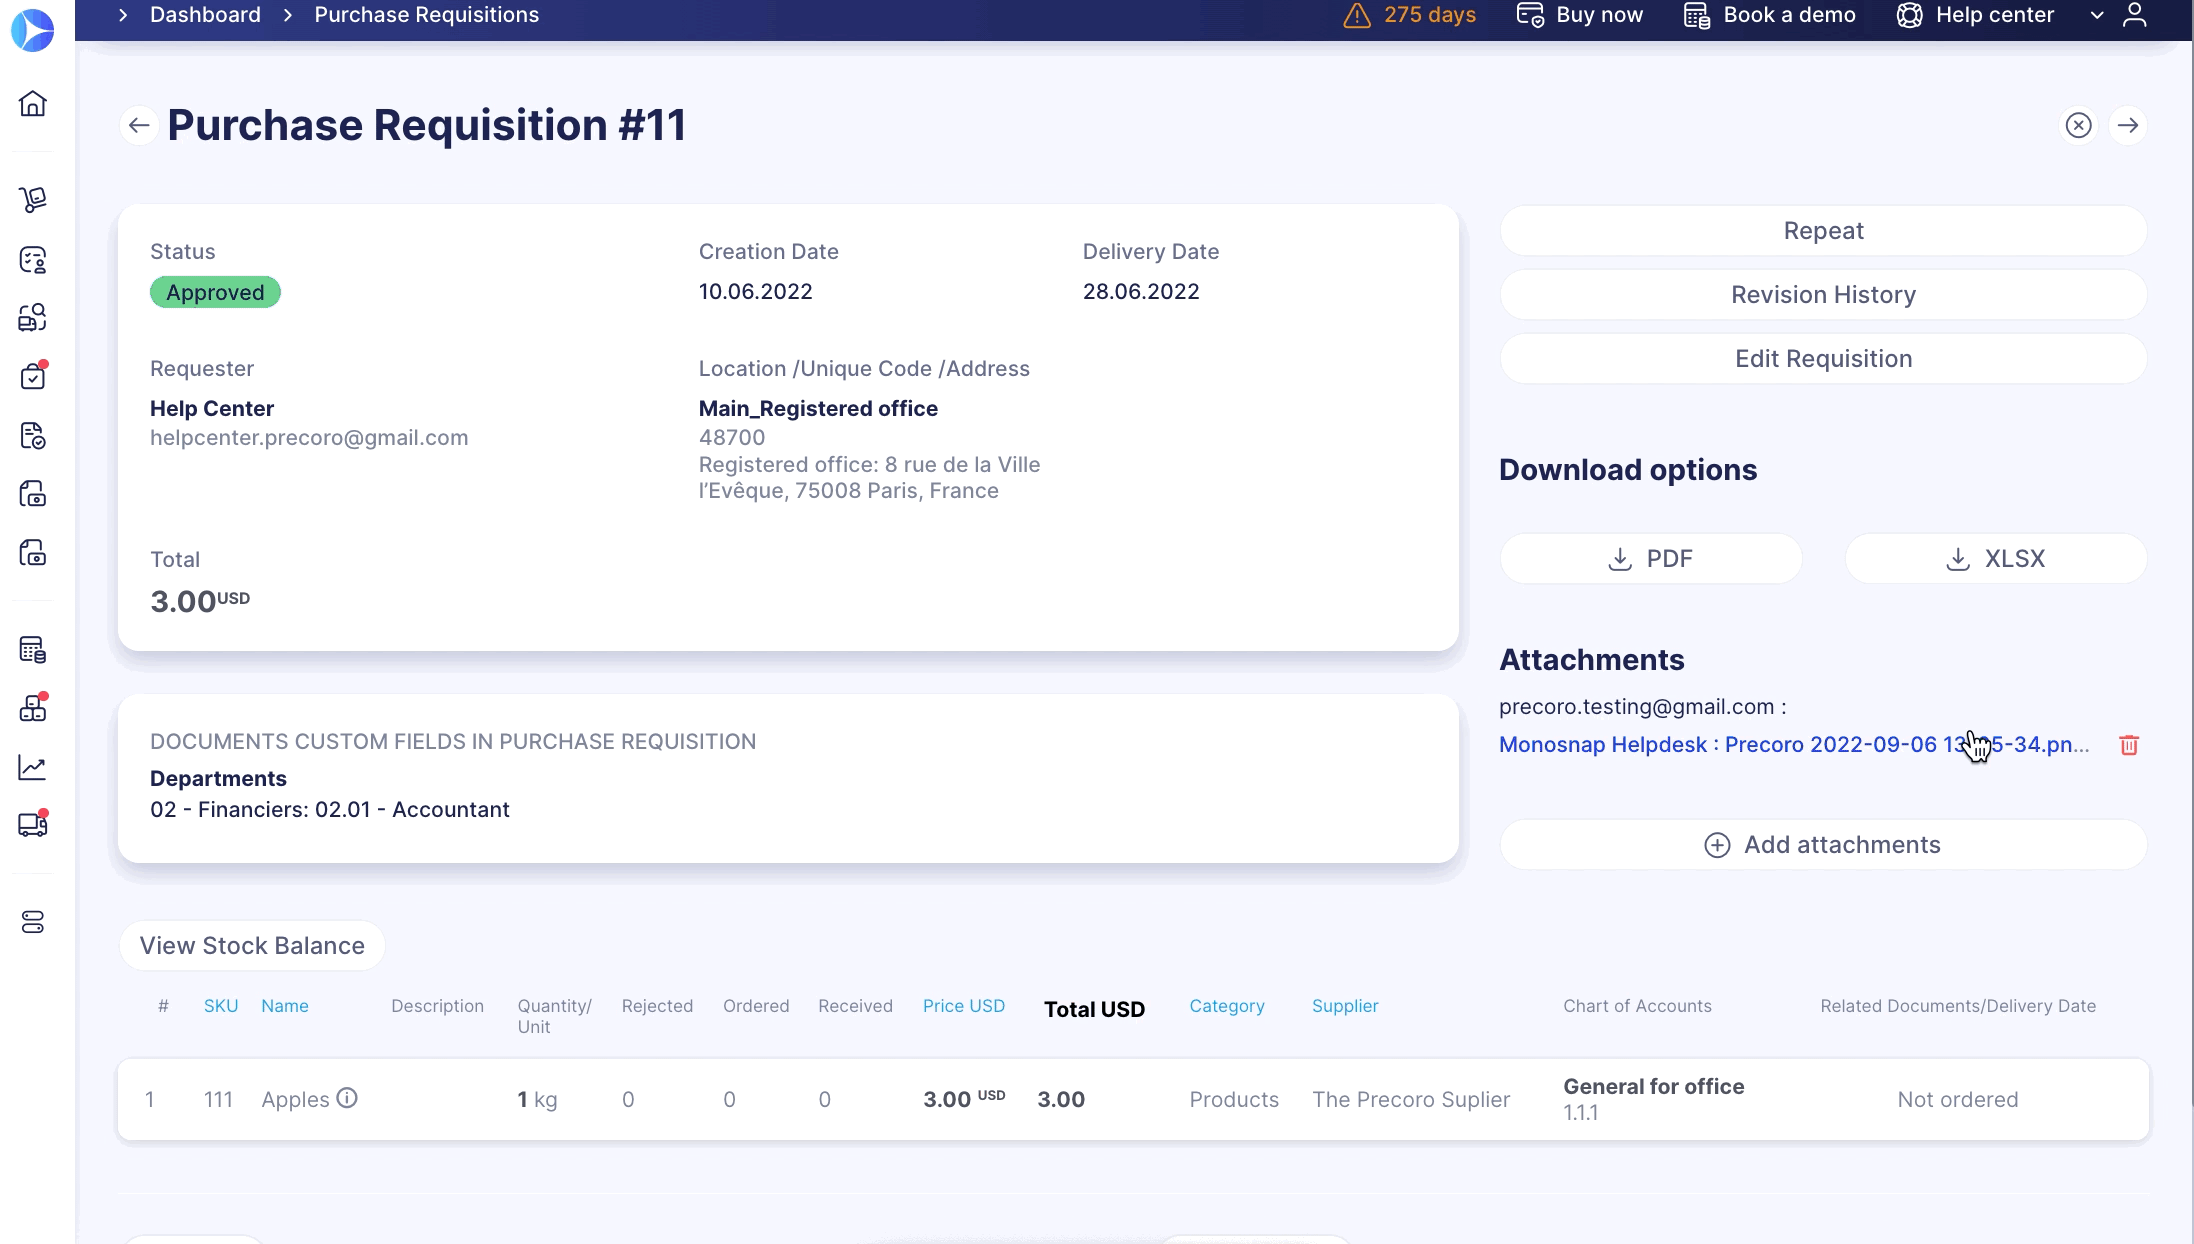Click the Reports trend-chart sidebar icon

pos(33,767)
